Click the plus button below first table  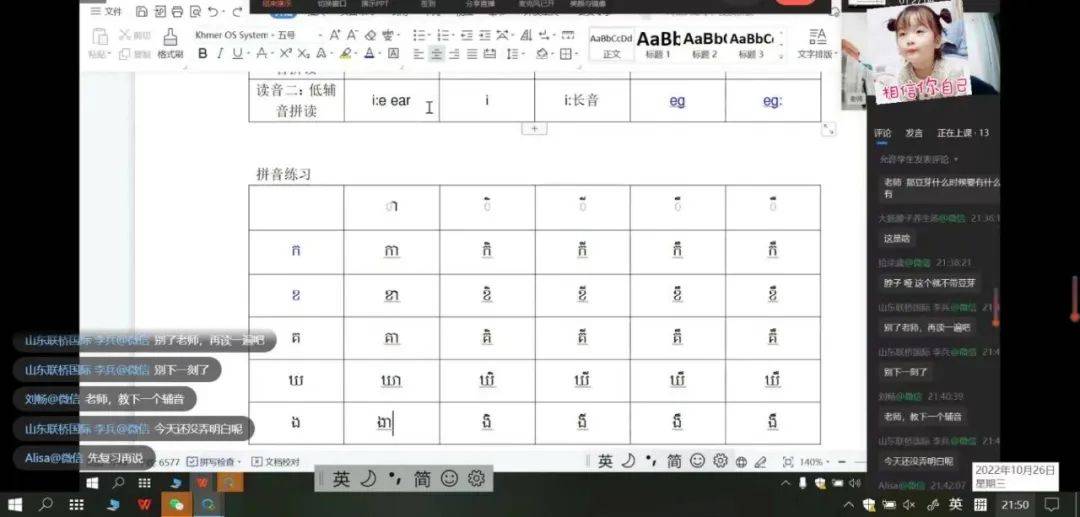(534, 129)
